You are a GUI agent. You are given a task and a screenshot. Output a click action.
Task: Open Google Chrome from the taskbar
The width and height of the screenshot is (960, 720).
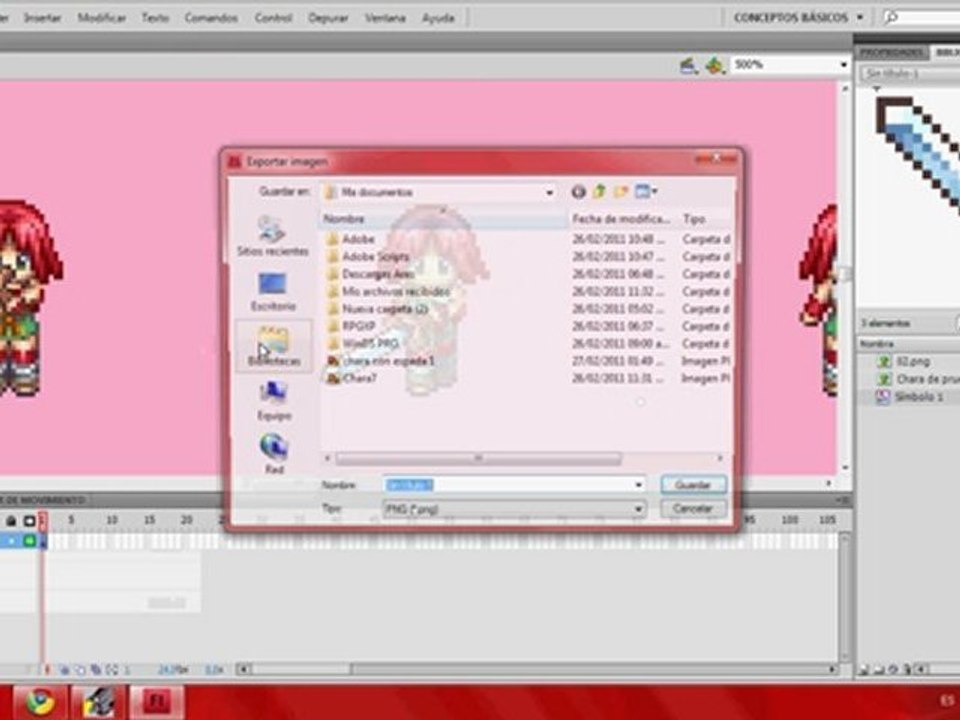click(x=40, y=703)
